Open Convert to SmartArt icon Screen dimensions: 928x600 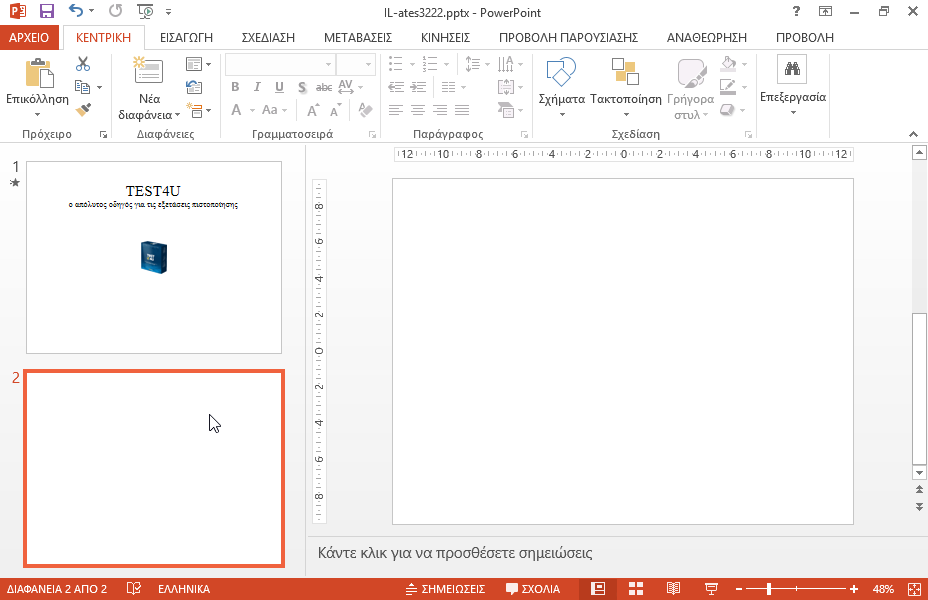point(509,110)
